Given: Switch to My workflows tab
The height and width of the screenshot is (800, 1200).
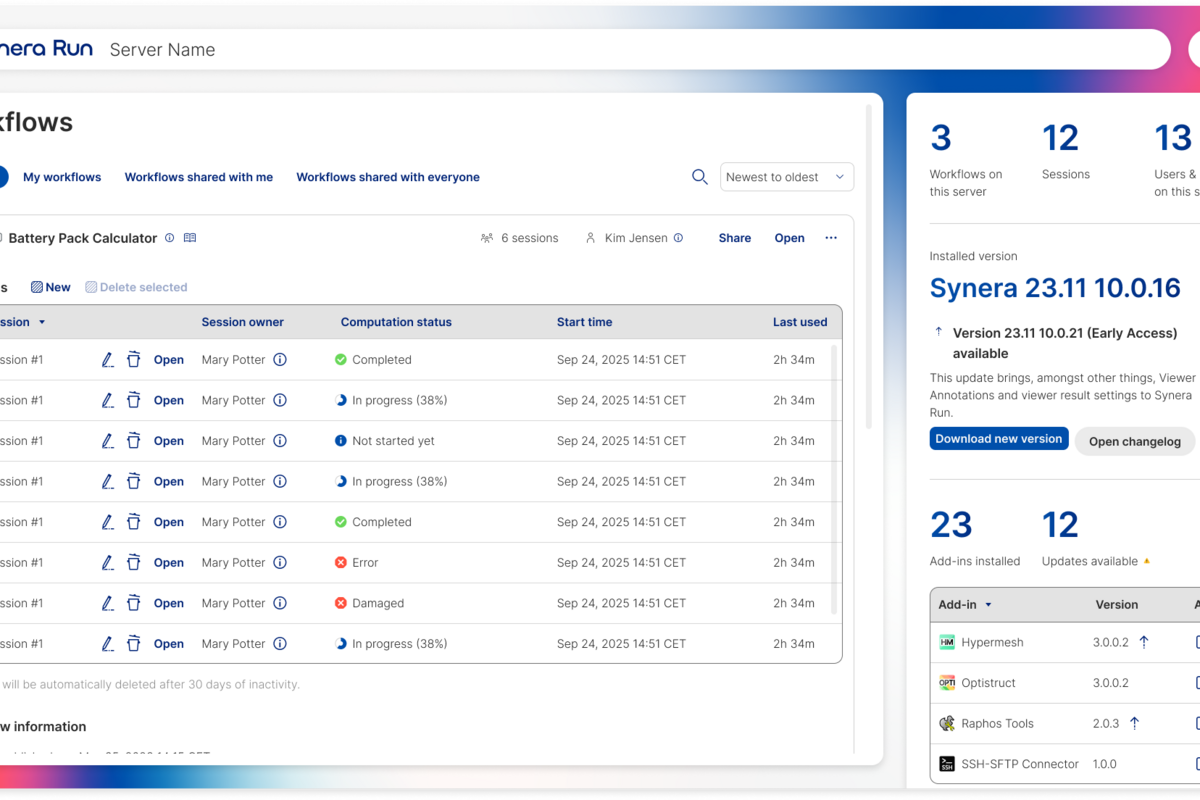Looking at the screenshot, I should pos(62,177).
